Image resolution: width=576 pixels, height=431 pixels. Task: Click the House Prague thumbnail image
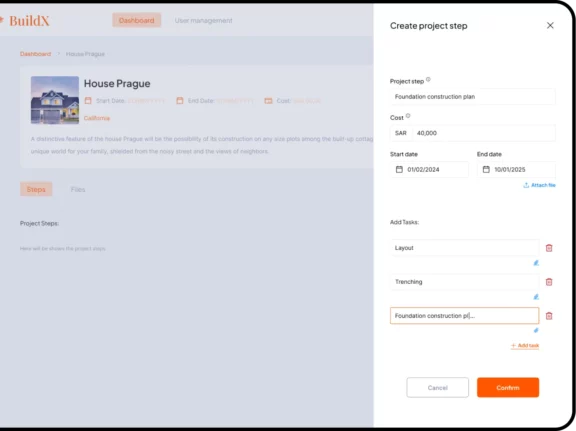(x=55, y=100)
